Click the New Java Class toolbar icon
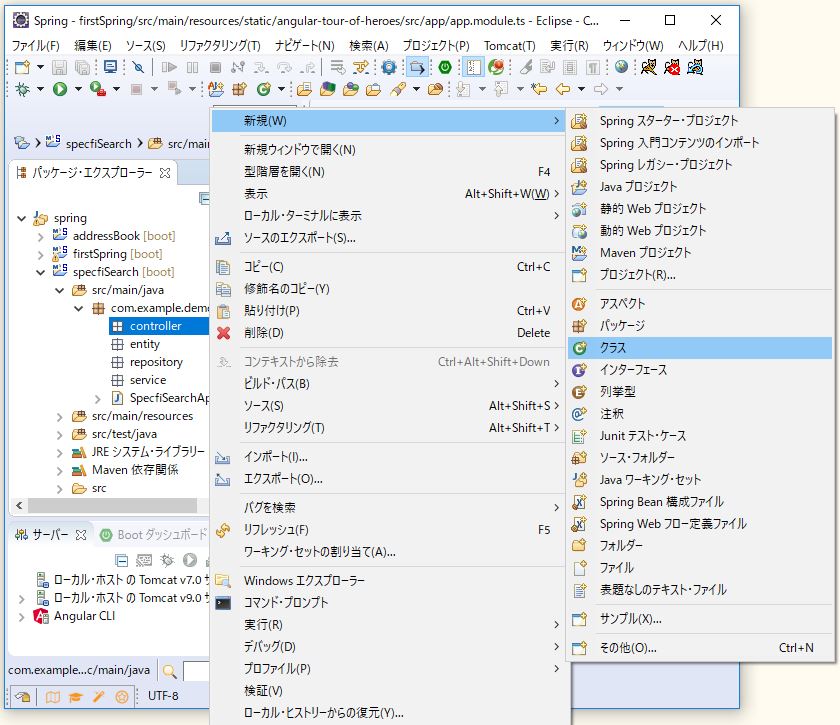The height and width of the screenshot is (725, 840). click(264, 89)
